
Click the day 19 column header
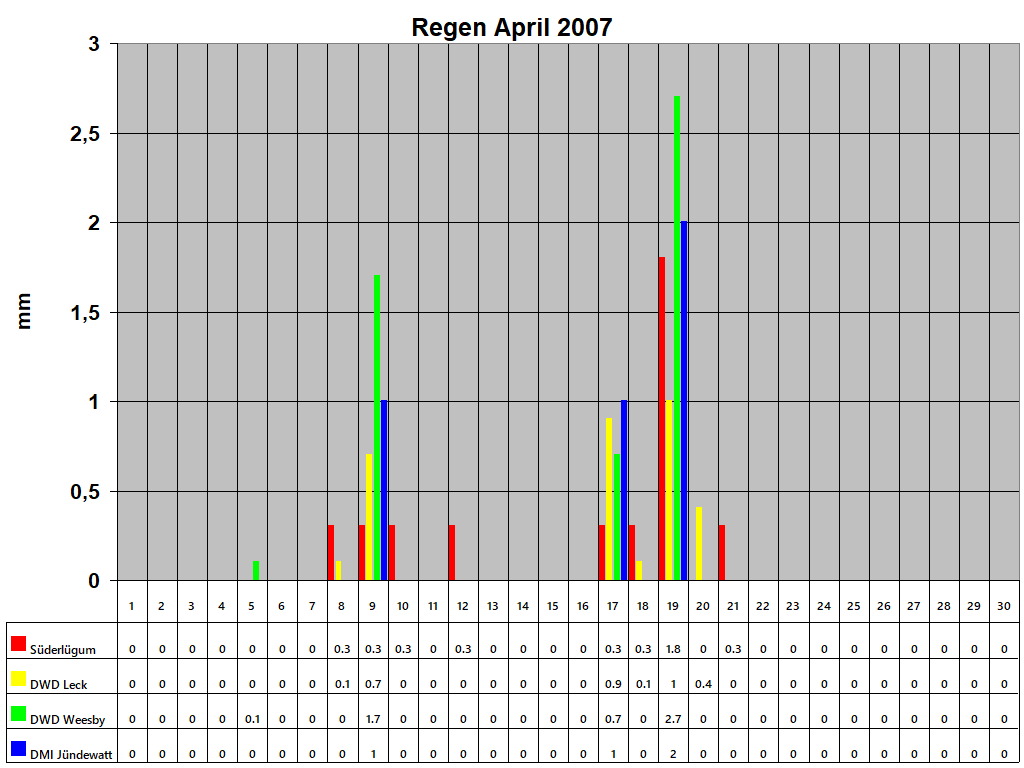click(672, 604)
